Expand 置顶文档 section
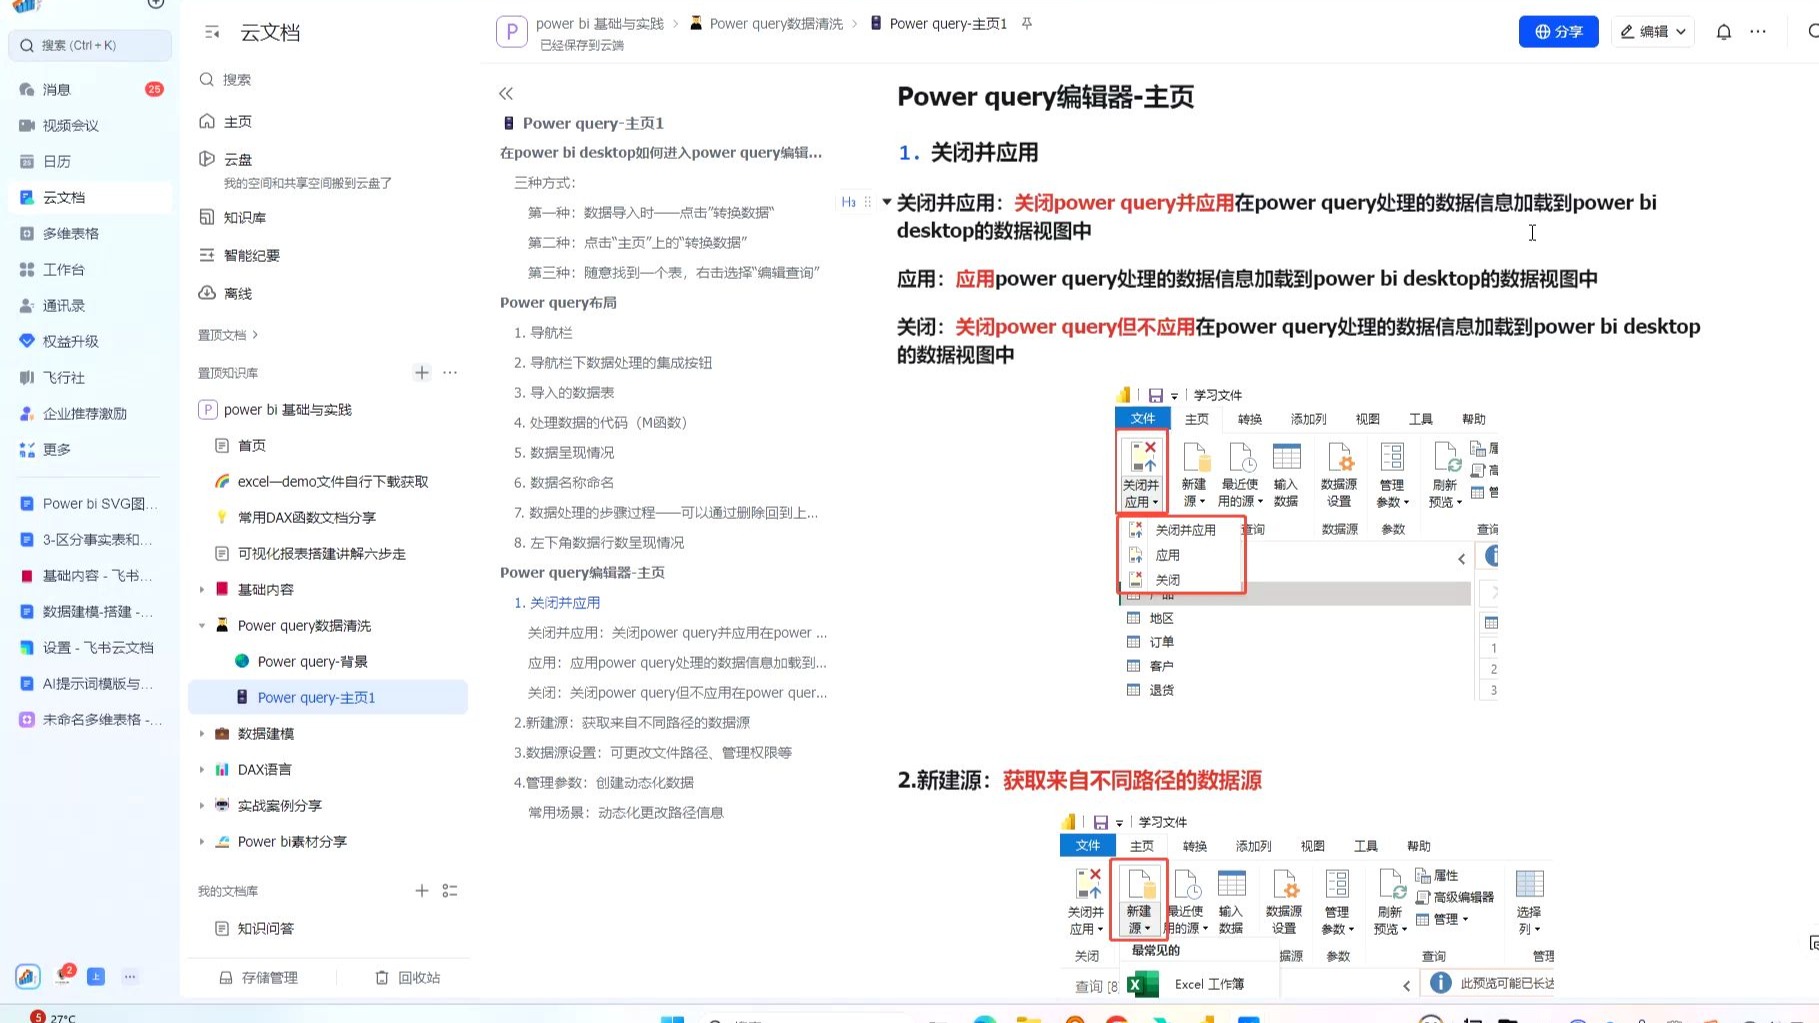This screenshot has height=1023, width=1819. pyautogui.click(x=228, y=335)
